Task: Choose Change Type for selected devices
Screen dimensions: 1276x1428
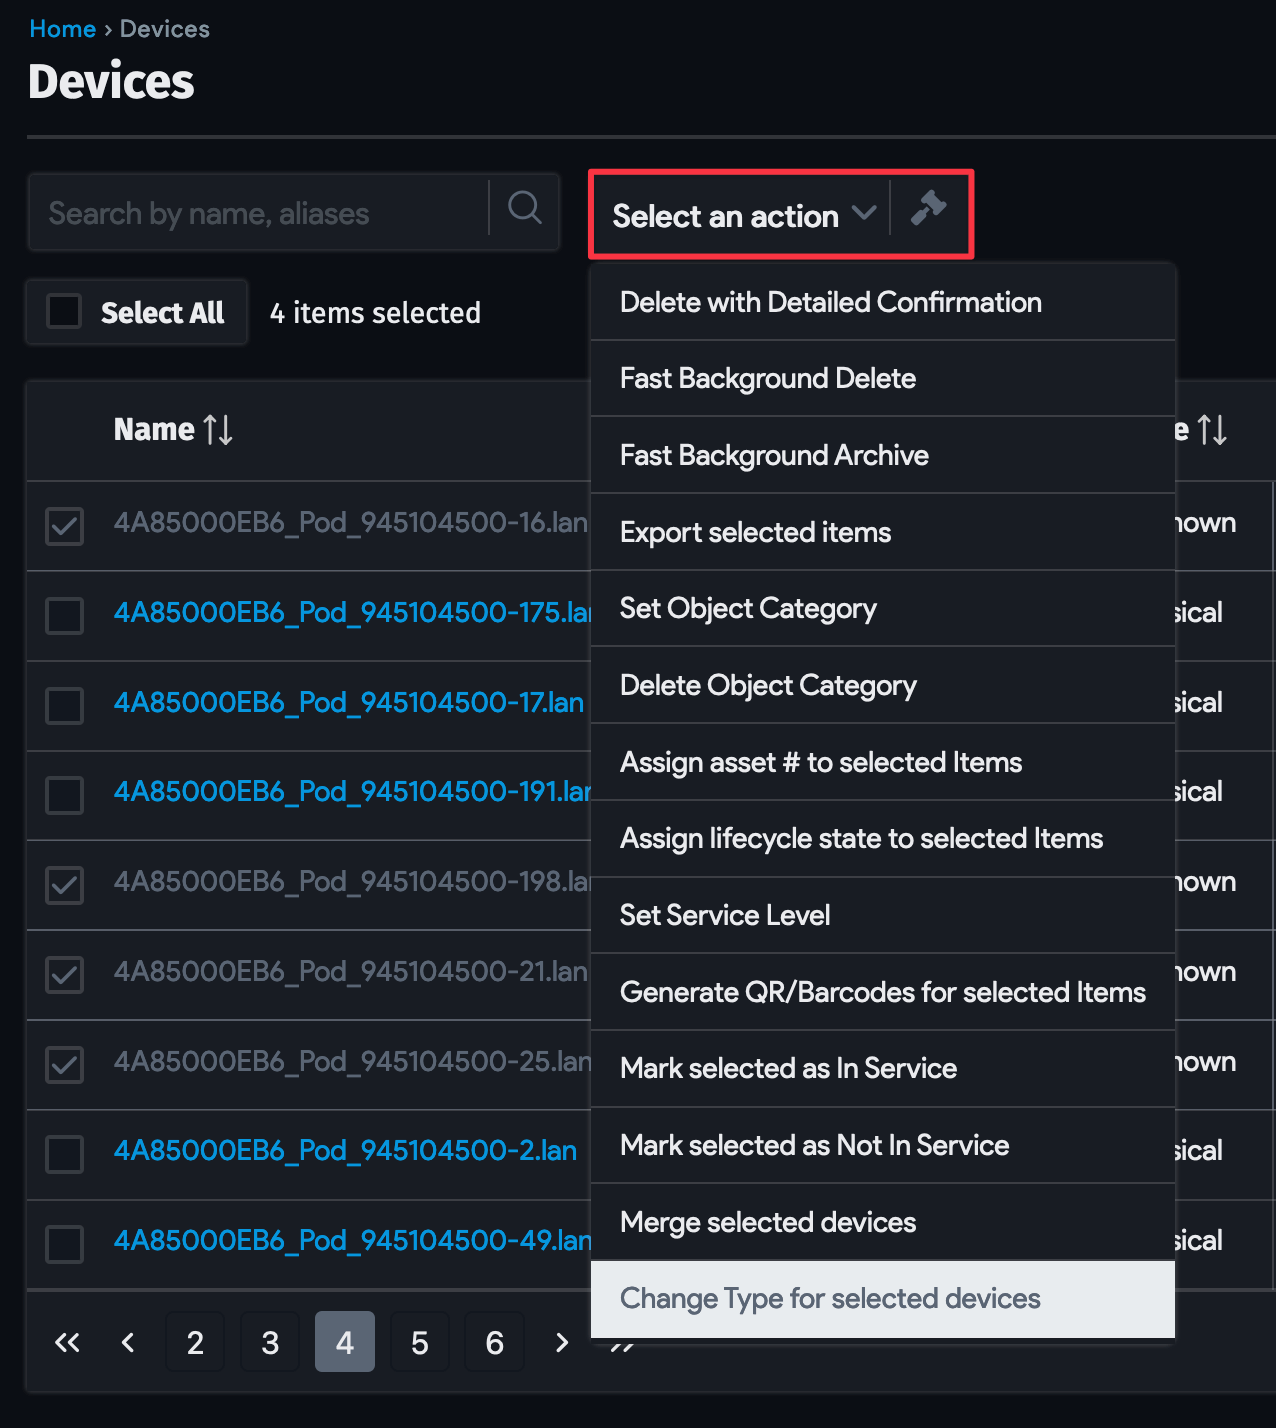Action: 830,1299
